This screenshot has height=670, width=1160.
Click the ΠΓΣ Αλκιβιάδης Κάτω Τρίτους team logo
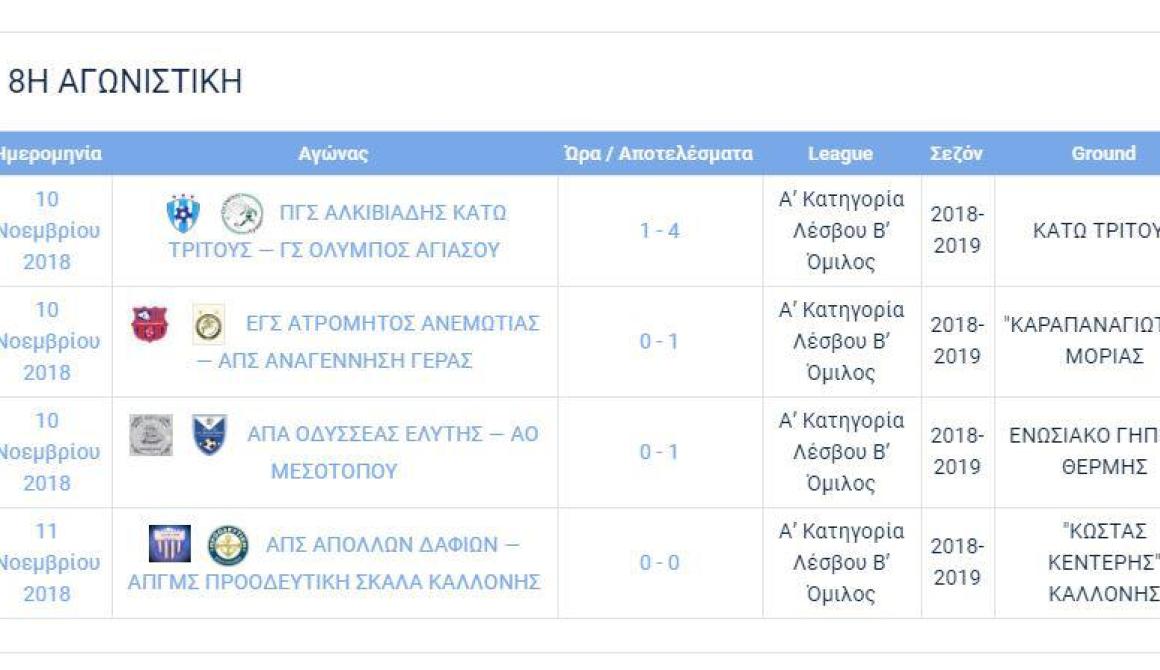(x=183, y=213)
